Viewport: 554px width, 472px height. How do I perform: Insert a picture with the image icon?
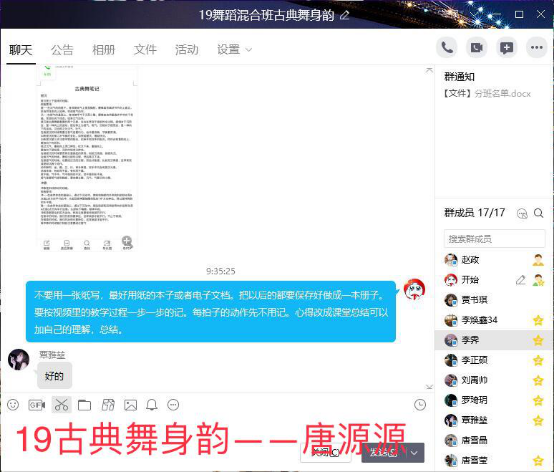pyautogui.click(x=130, y=405)
